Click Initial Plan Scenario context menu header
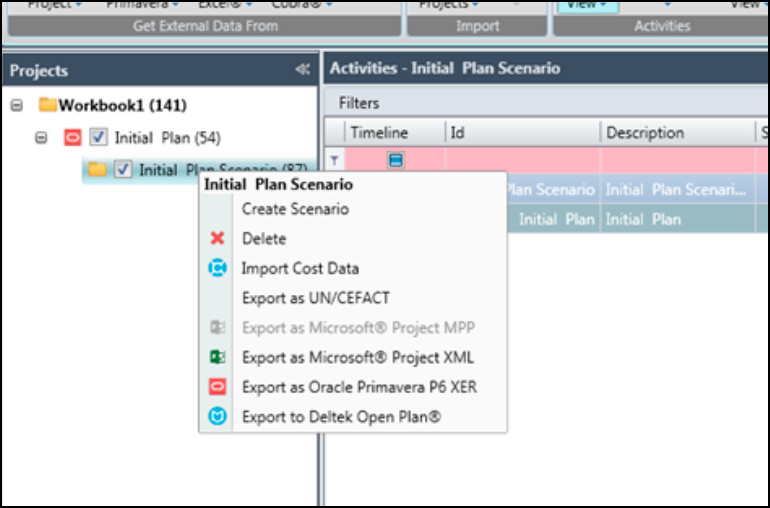Image resolution: width=770 pixels, height=508 pixels. [278, 185]
